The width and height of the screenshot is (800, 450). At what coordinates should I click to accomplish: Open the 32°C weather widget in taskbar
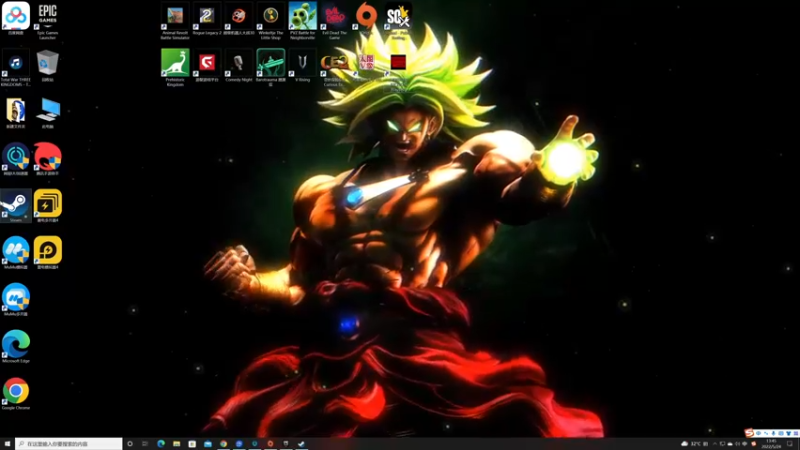tap(694, 444)
